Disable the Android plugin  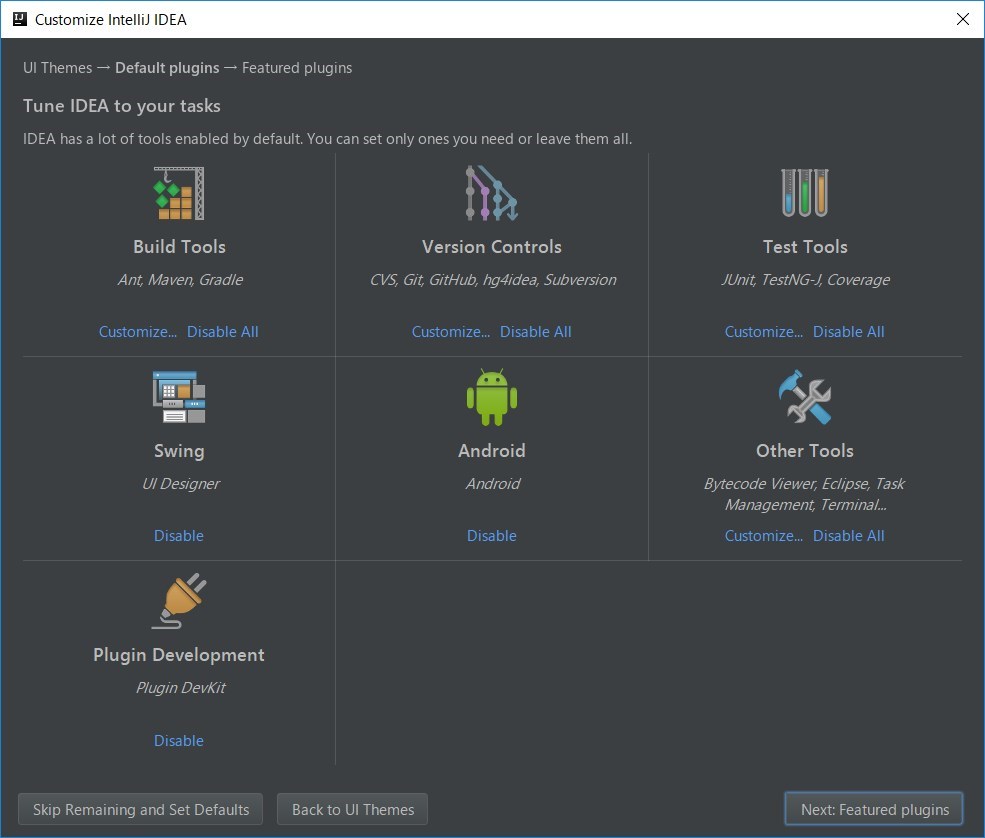point(491,536)
